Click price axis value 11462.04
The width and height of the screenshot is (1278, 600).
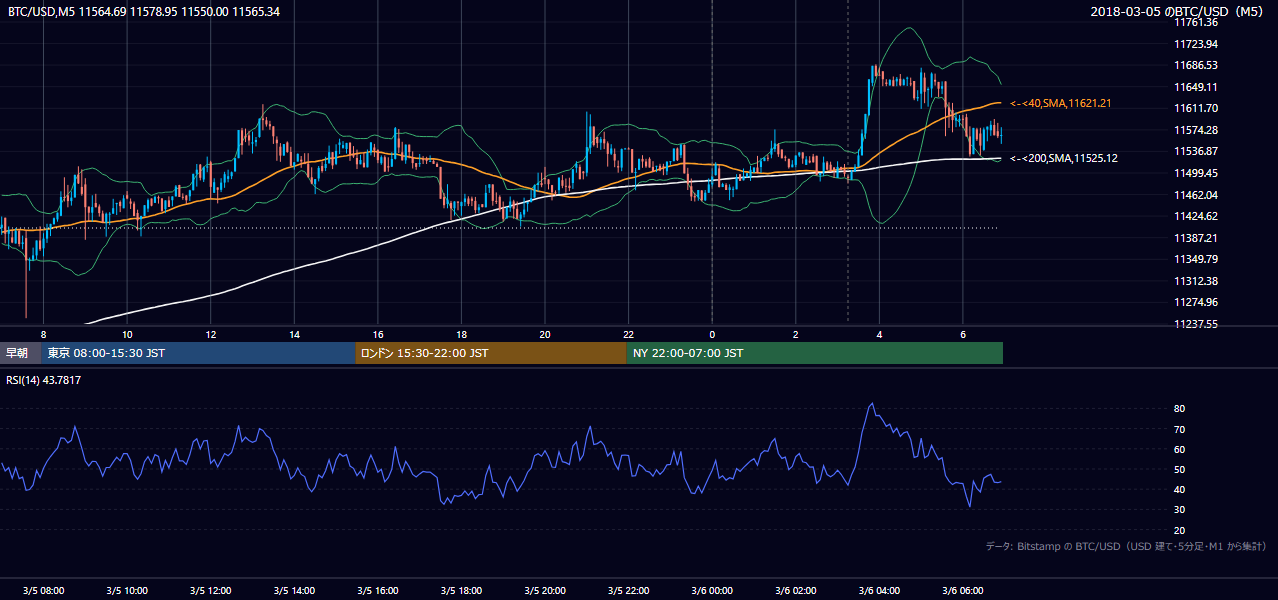click(1196, 195)
